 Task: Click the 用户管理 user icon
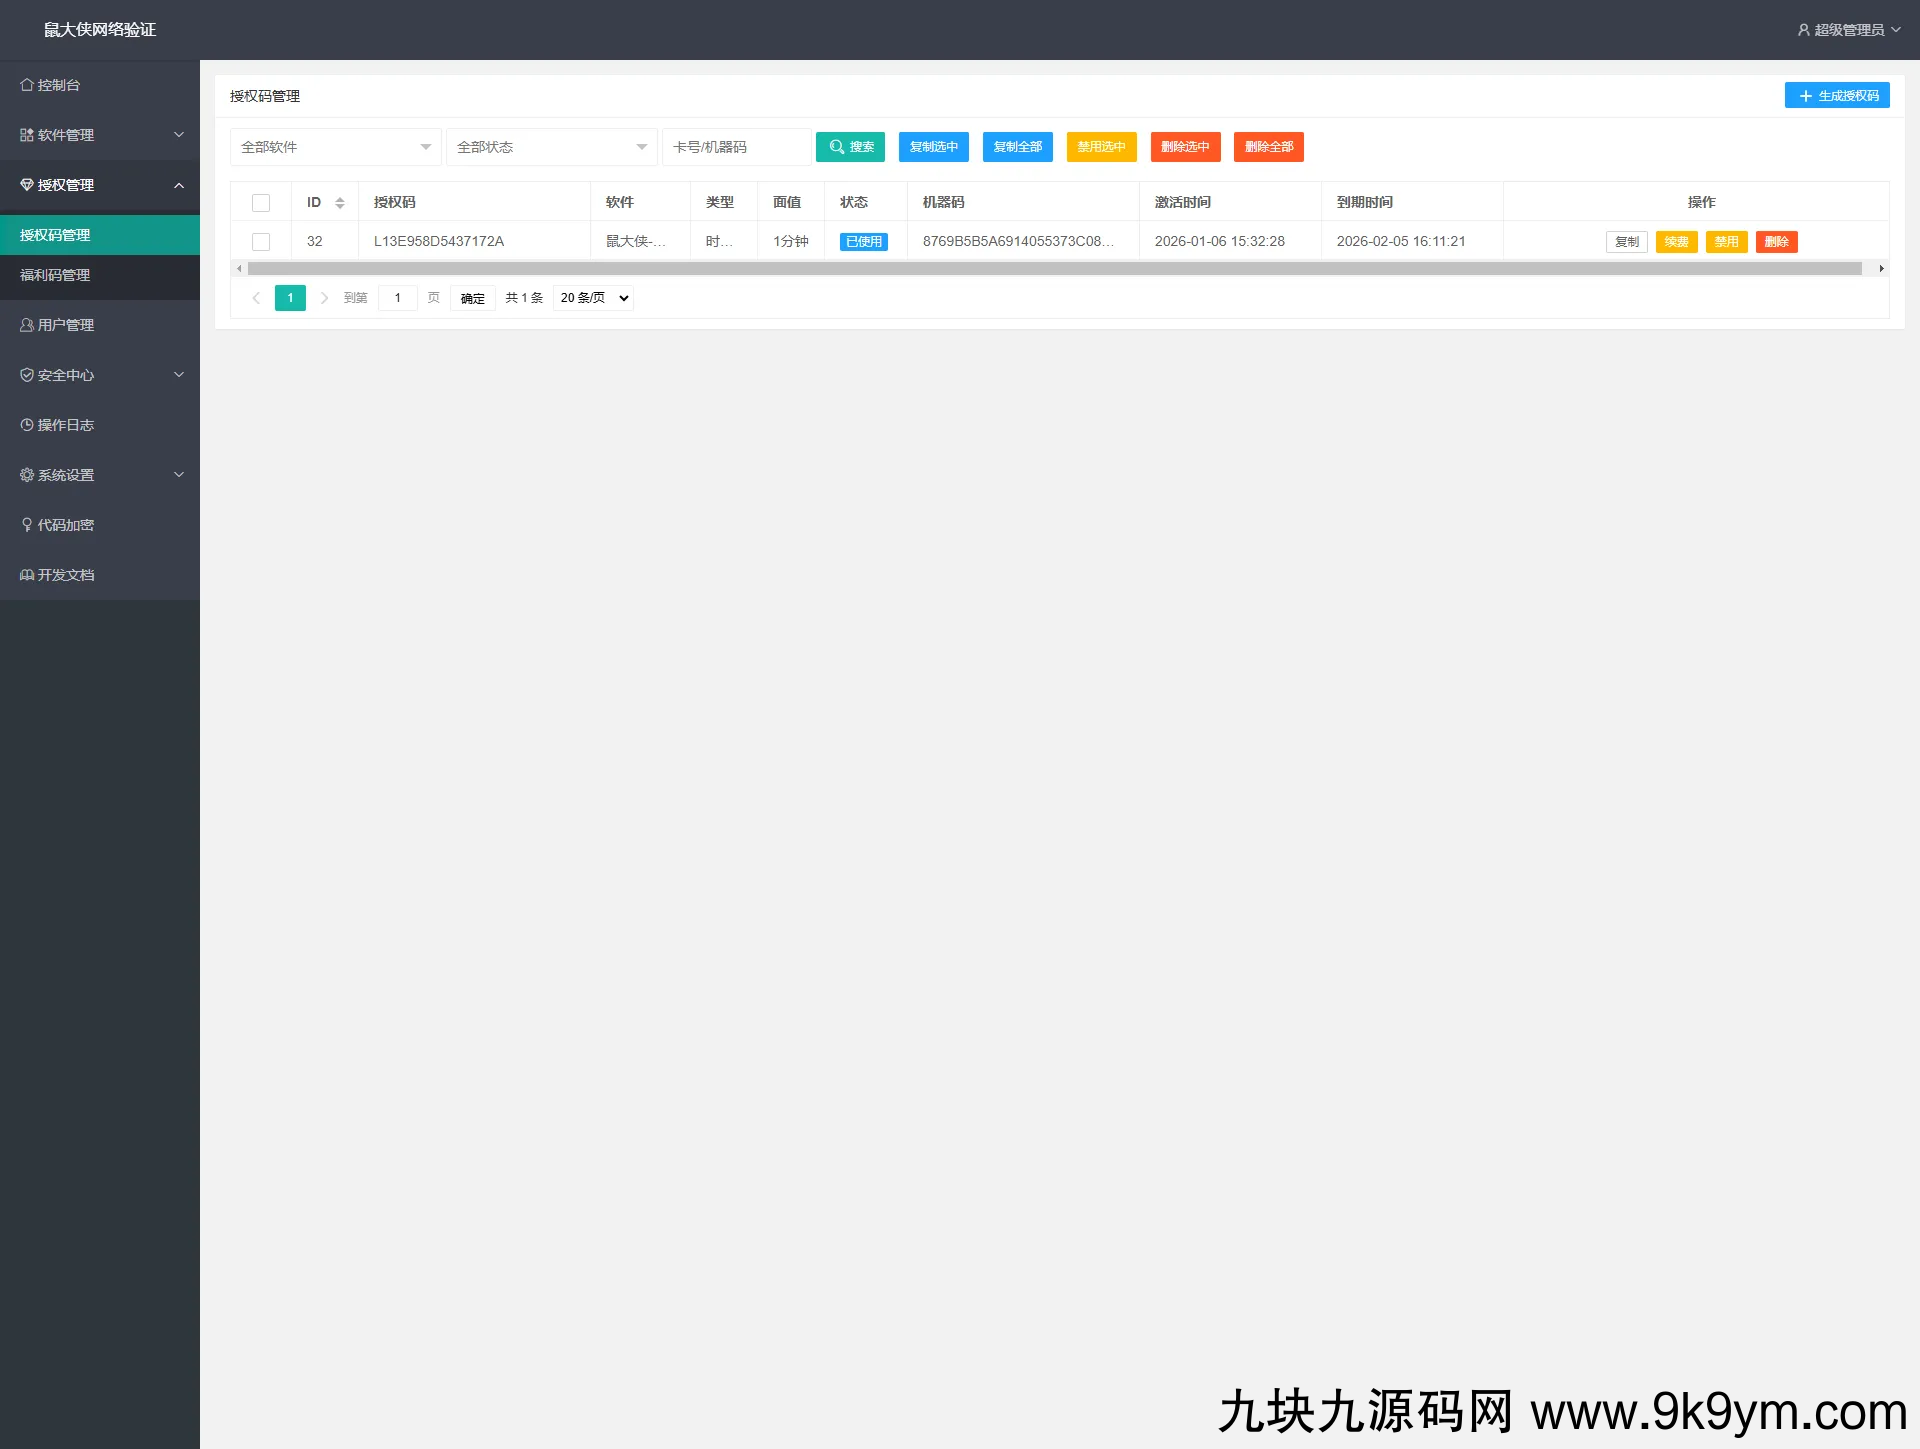point(27,325)
